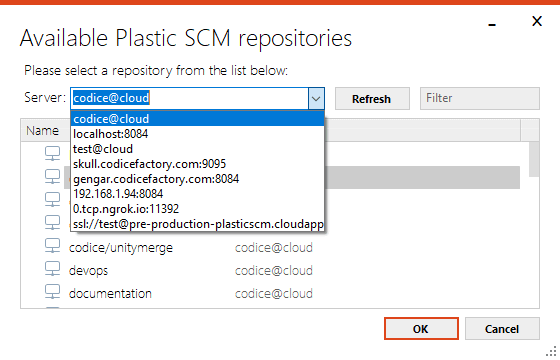Minimize the repositories dialog window
Screen dimensions: 560x360
coord(492,25)
